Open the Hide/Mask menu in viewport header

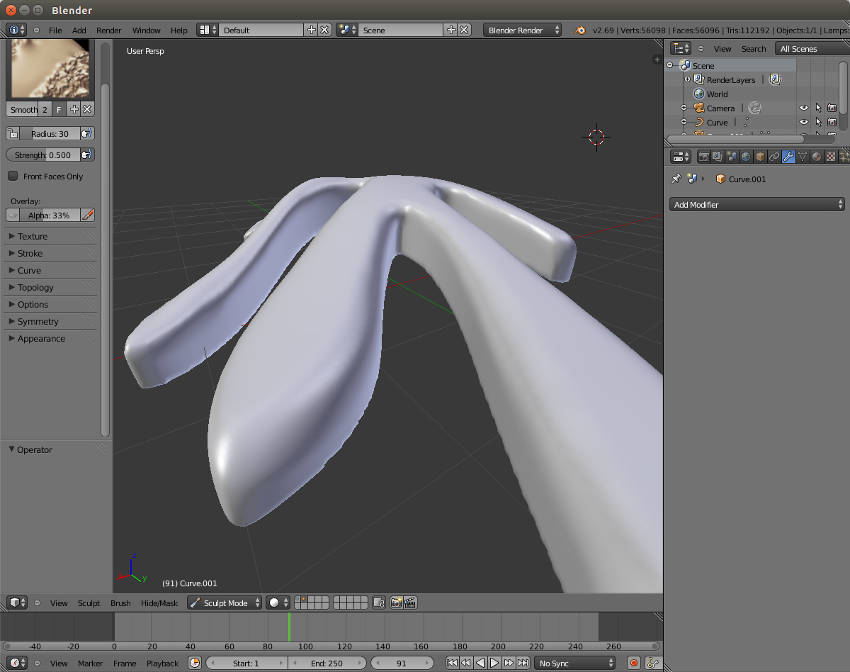159,603
